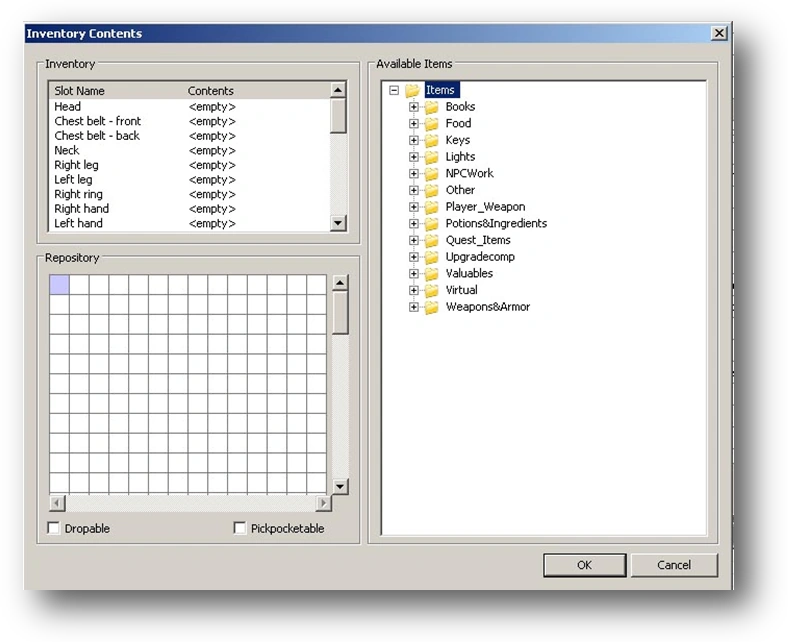Click the Valuables folder icon
This screenshot has height=642, width=788.
[431, 273]
